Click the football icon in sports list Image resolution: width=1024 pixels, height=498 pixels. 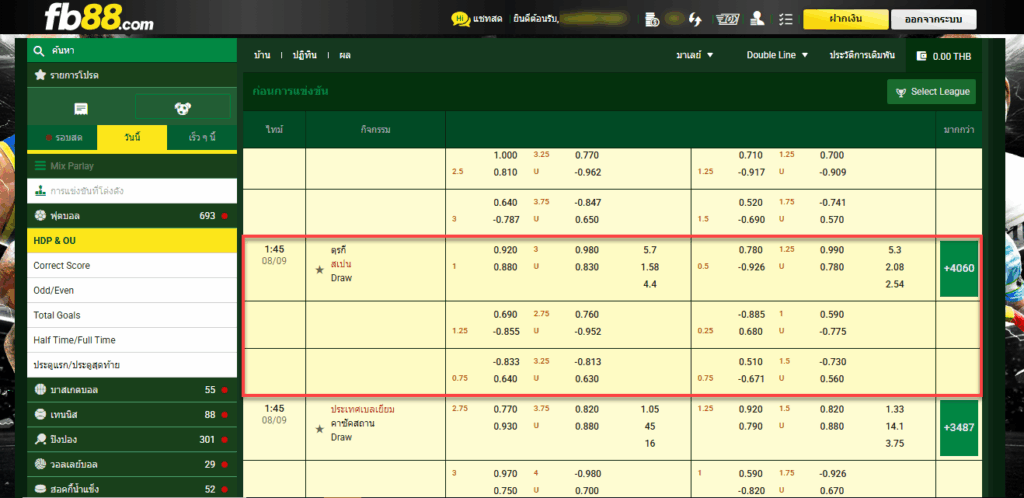40,215
